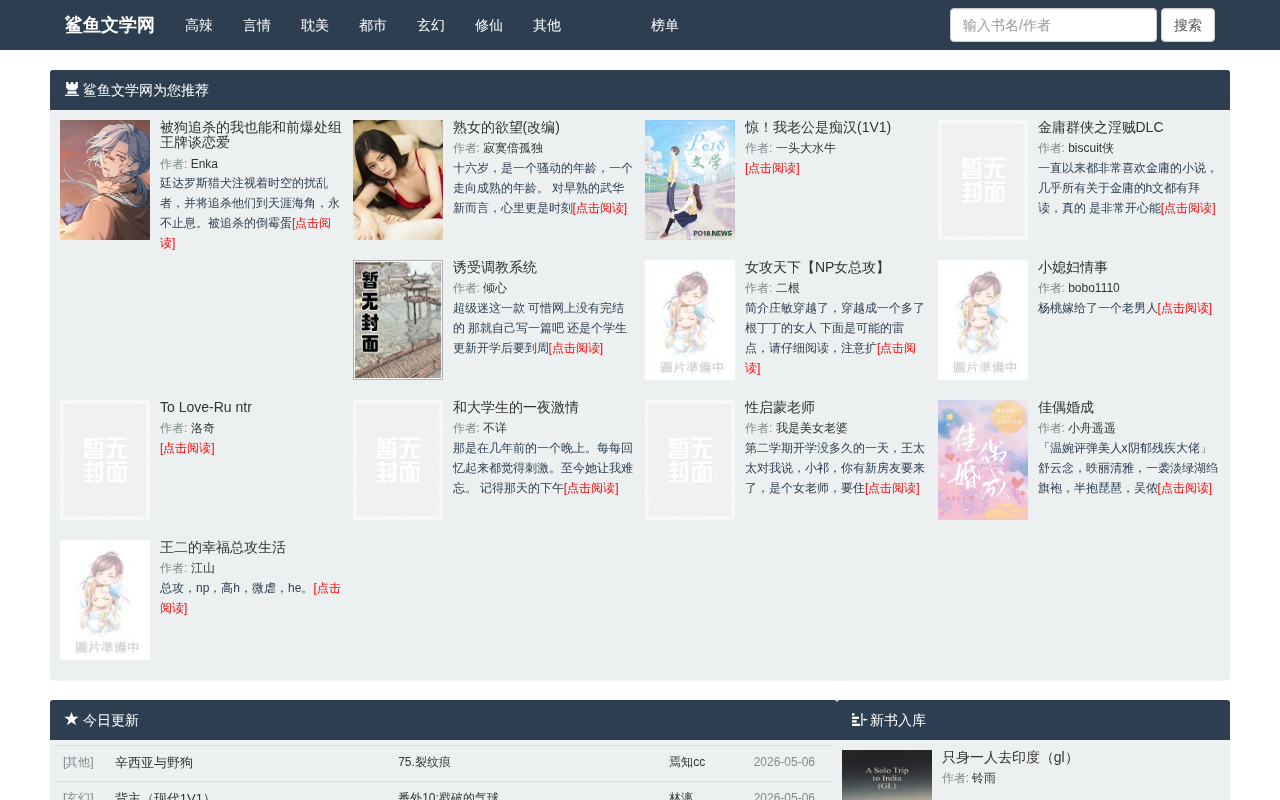This screenshot has height=800, width=1280.
Task: Open the cover of 惊！我老公是痴汉(1V1)
Action: pos(690,180)
